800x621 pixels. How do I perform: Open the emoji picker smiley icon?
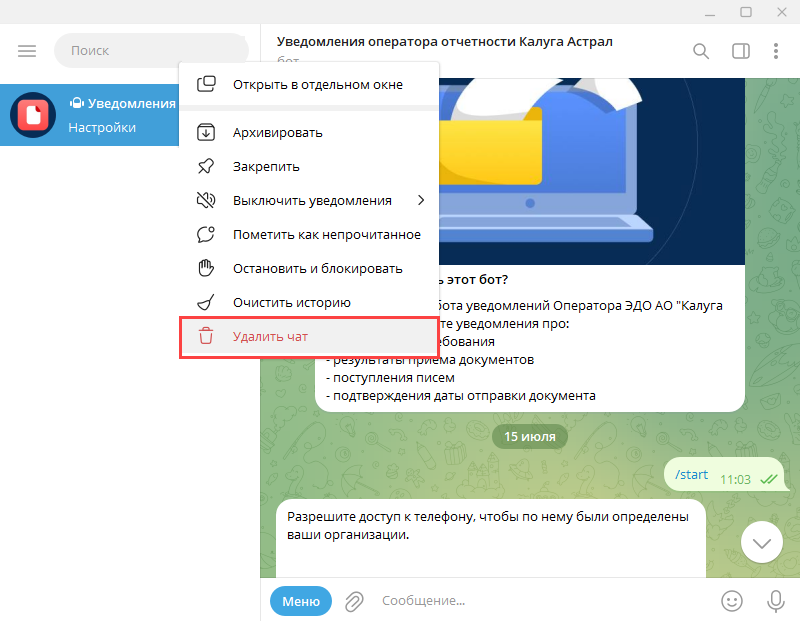coord(732,601)
